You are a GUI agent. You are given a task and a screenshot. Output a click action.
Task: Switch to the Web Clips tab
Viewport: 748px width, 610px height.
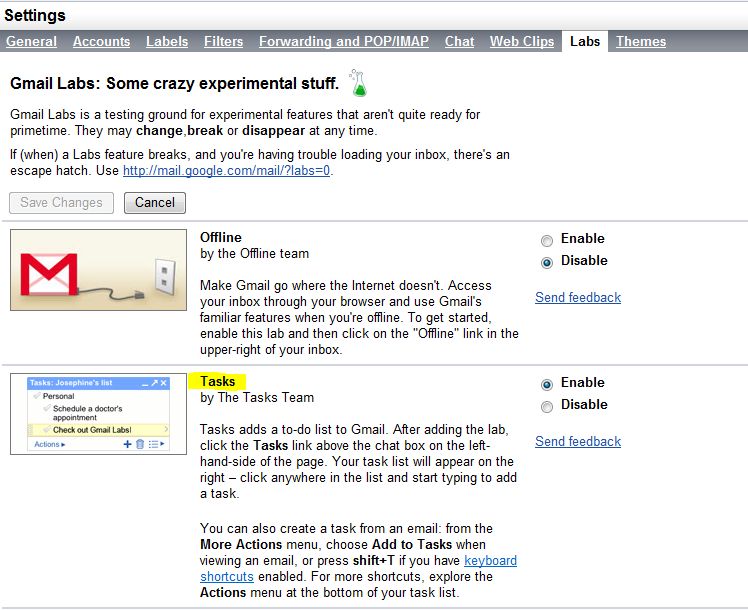click(x=522, y=41)
